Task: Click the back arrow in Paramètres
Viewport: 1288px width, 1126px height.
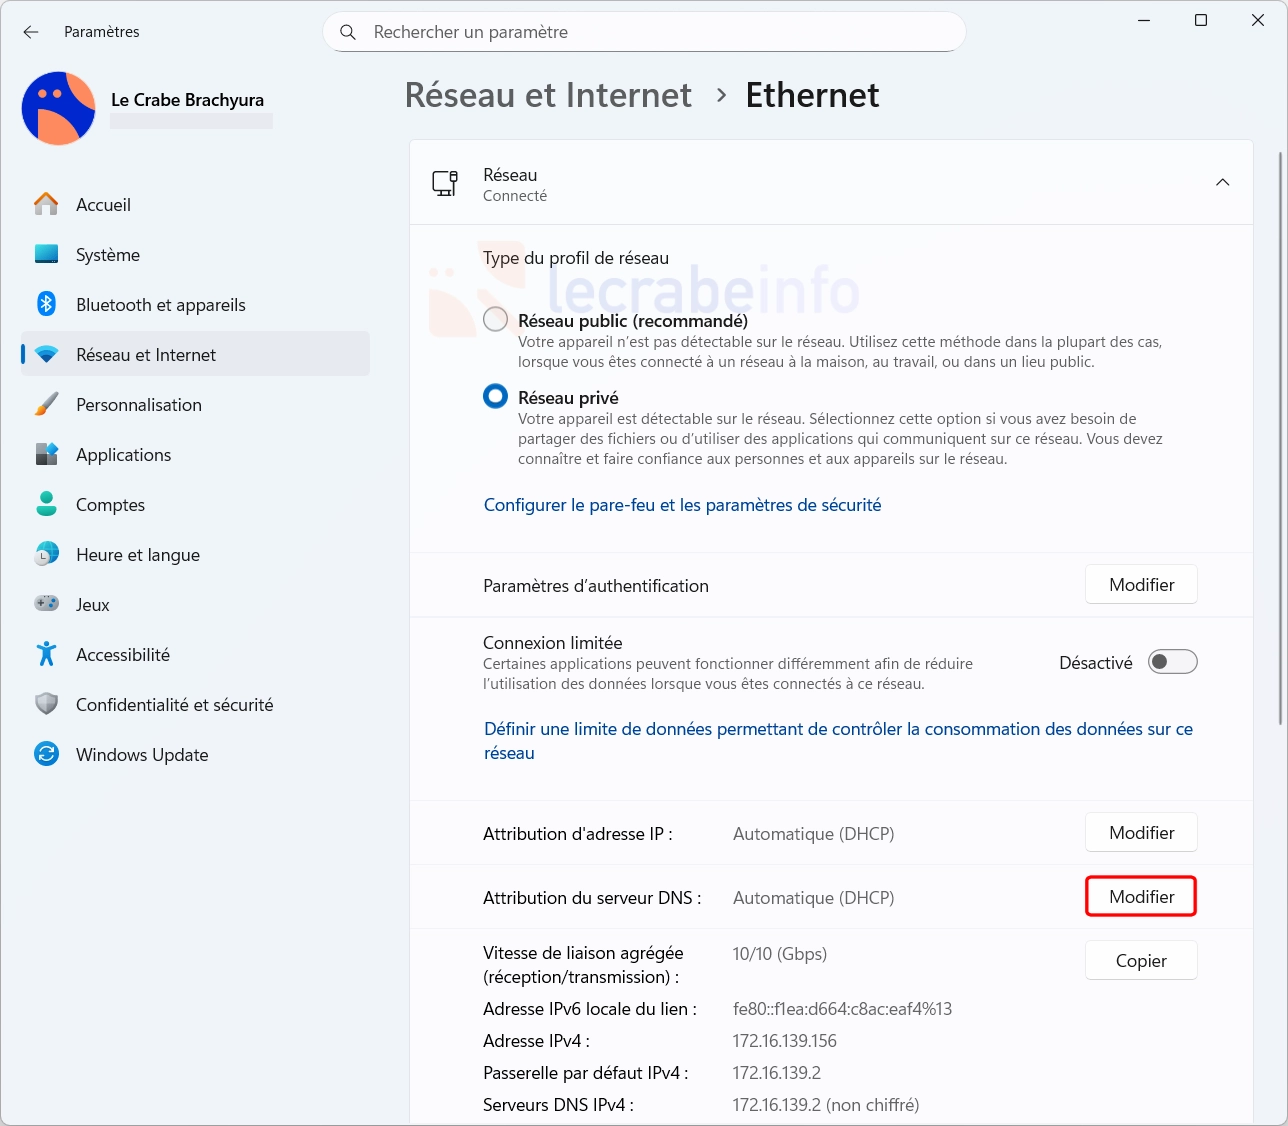Action: click(31, 32)
